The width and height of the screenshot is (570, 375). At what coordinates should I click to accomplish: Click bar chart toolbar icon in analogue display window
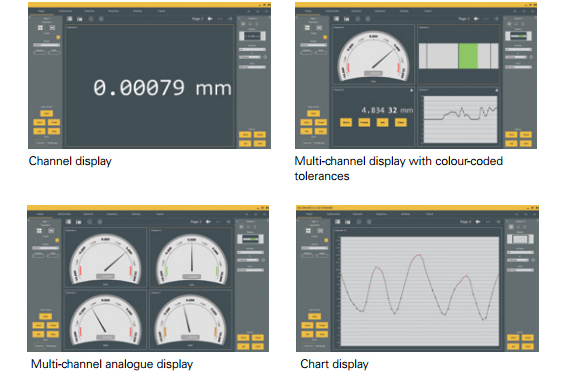(79, 222)
